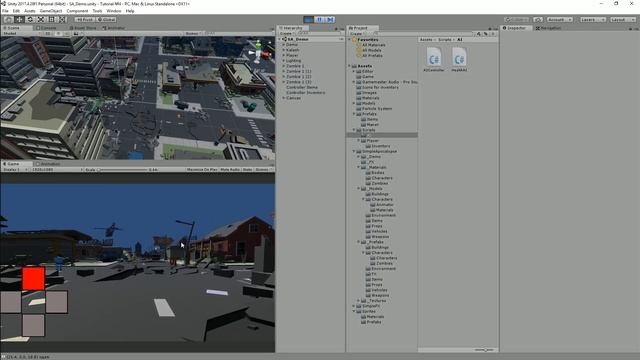Viewport: 640px width, 360px height.
Task: Click the red inventory slot in Game view
Action: click(x=33, y=278)
